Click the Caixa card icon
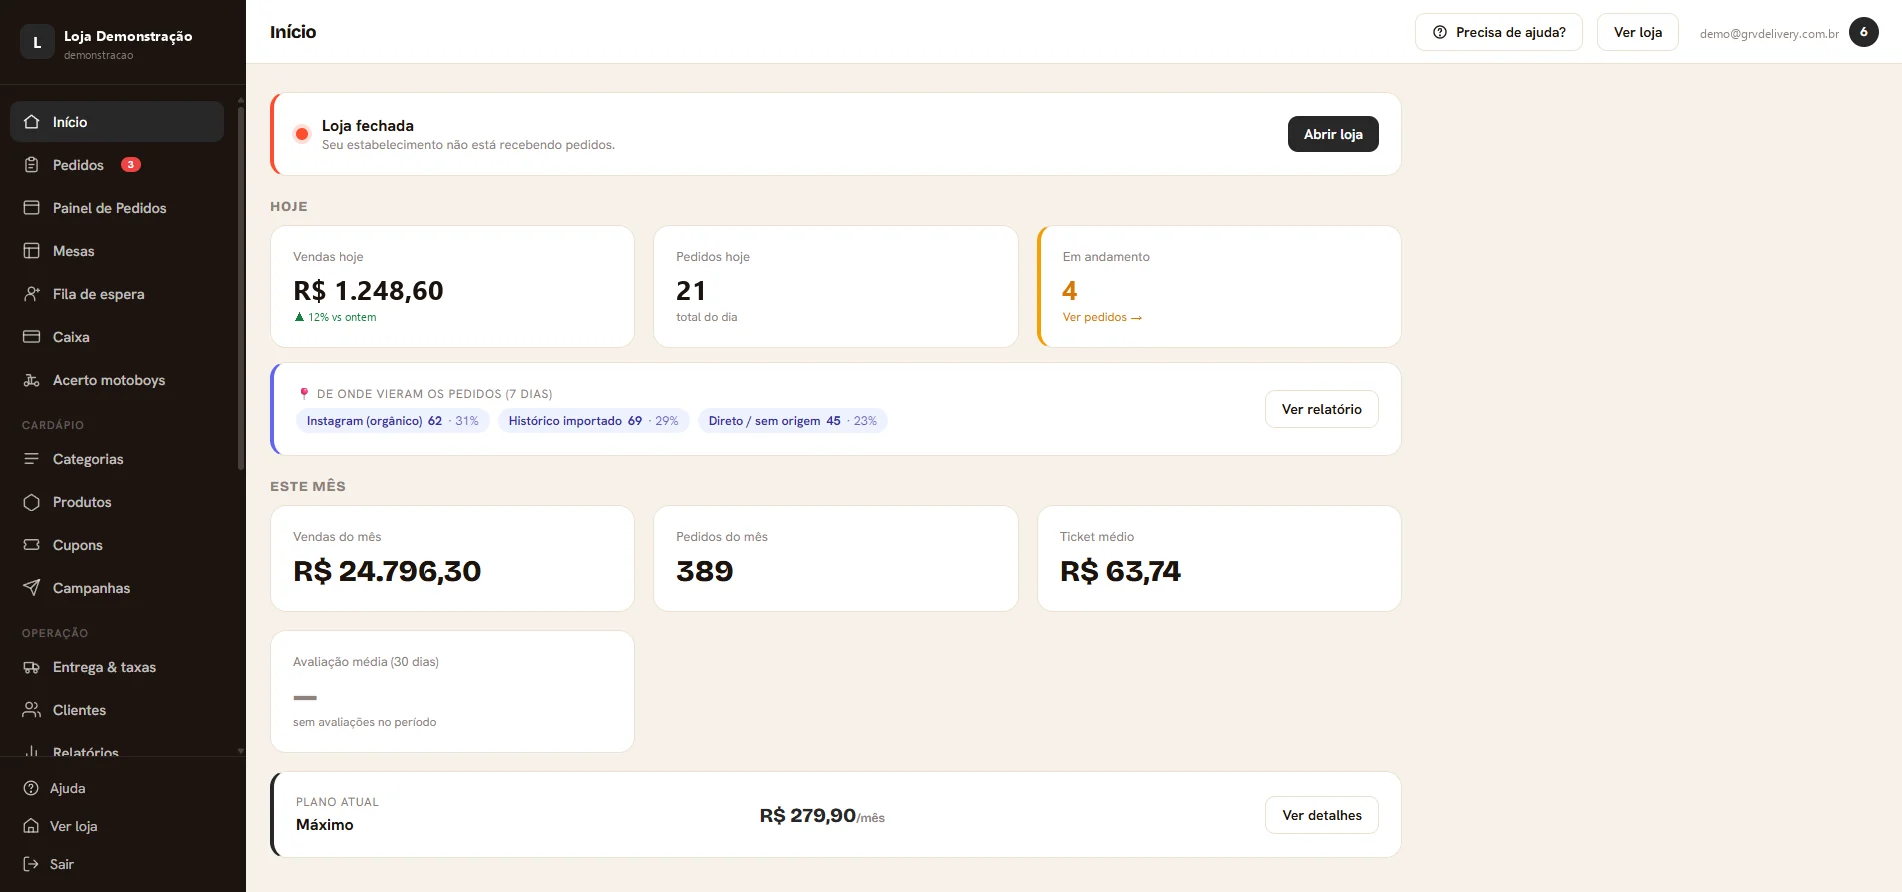 pyautogui.click(x=32, y=337)
